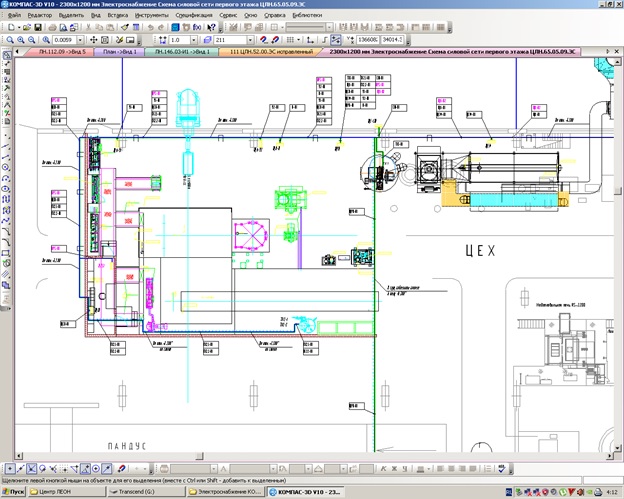The width and height of the screenshot is (624, 499).
Task: Open print preview
Action: 63,27
